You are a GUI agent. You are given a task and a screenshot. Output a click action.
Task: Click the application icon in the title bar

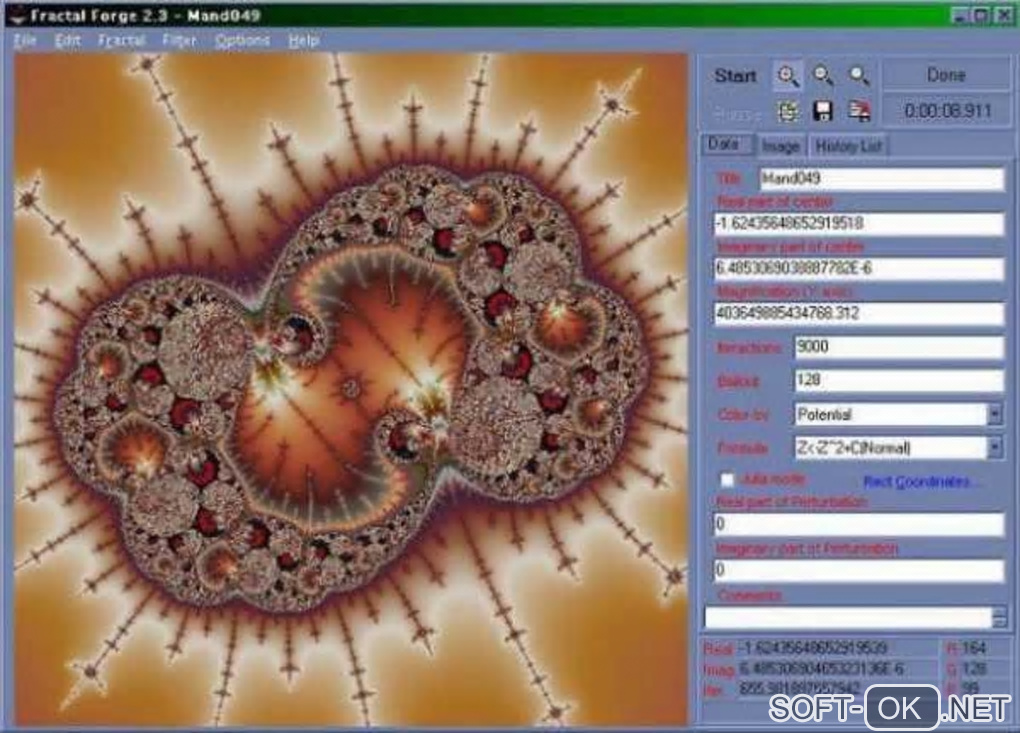click(x=16, y=15)
